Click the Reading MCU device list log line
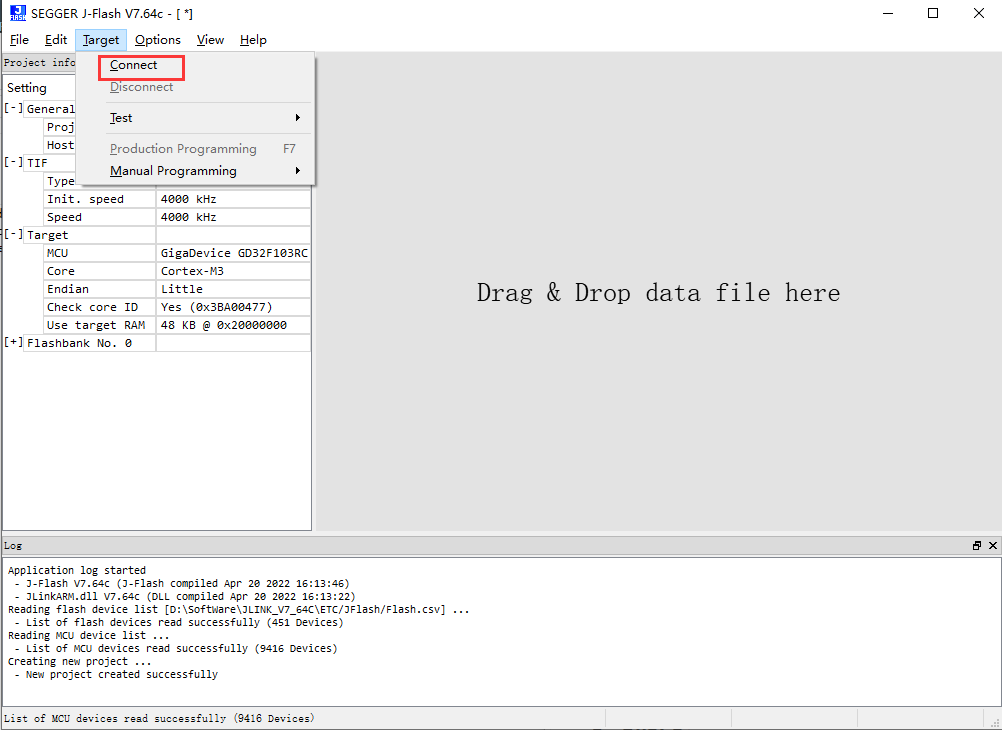1002x730 pixels. (x=88, y=635)
